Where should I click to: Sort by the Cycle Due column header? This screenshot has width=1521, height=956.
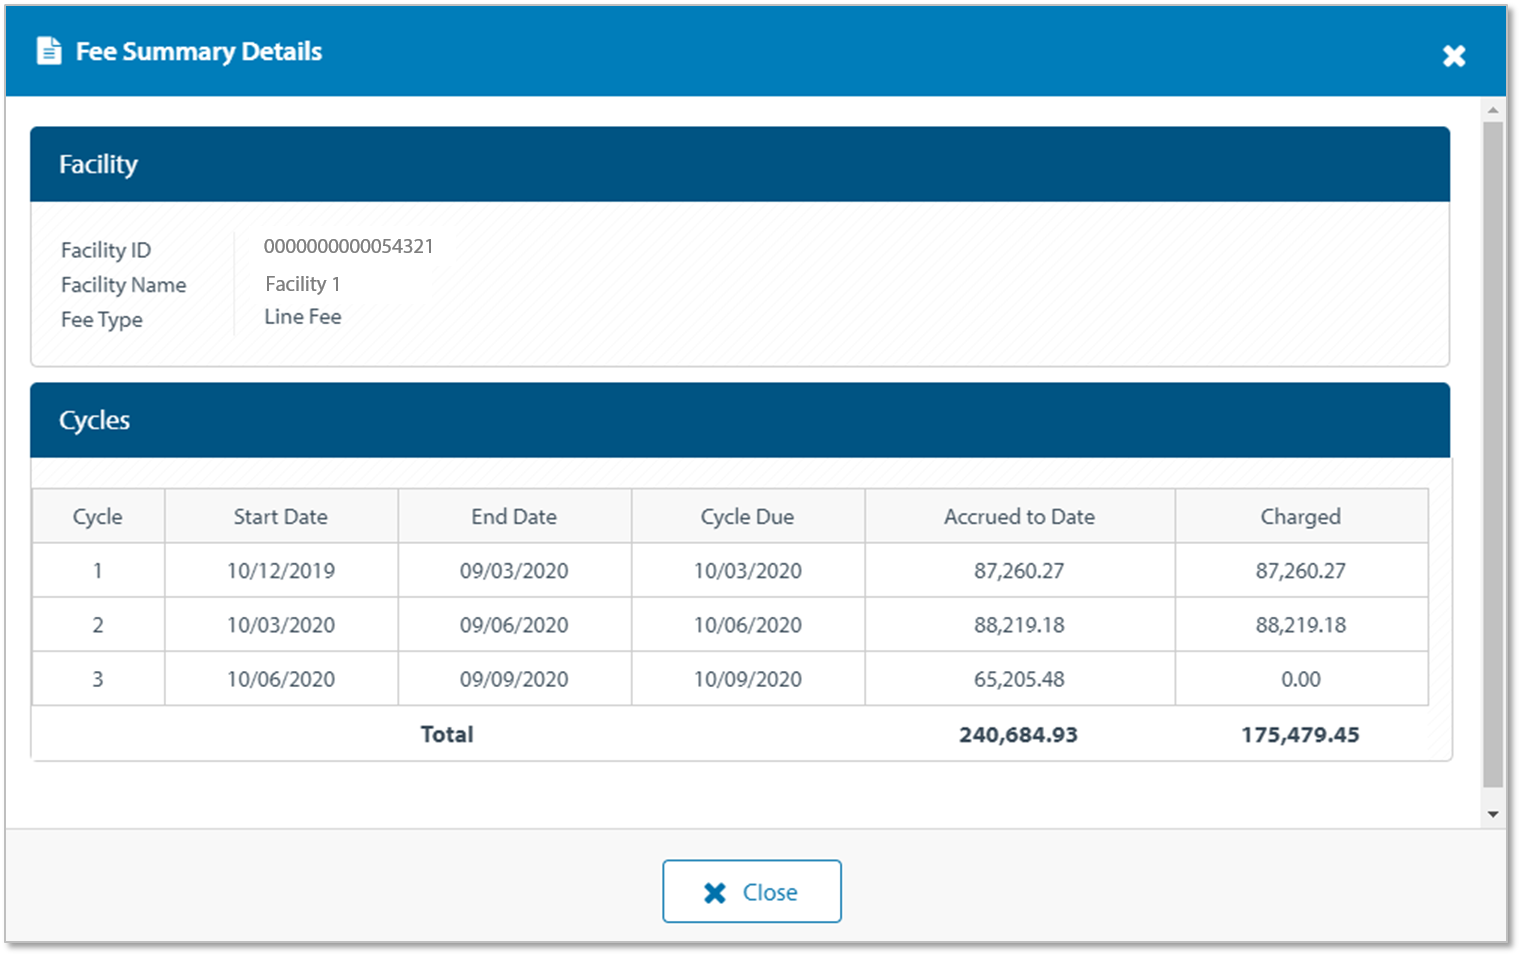click(x=747, y=517)
